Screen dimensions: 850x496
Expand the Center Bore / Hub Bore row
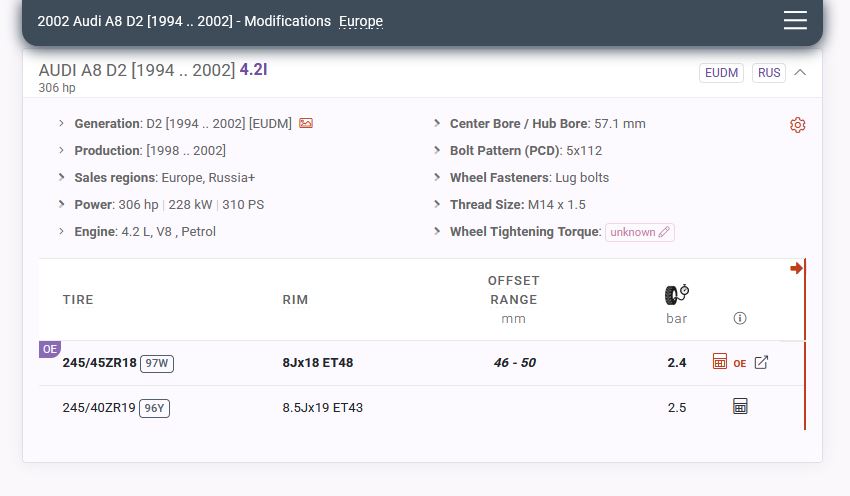[x=437, y=123]
